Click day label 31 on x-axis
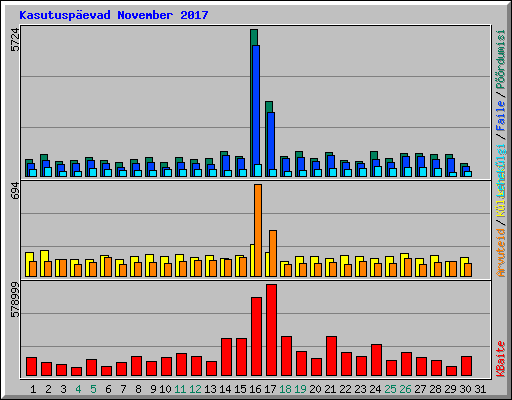Image resolution: width=512 pixels, height=400 pixels. 480,389
